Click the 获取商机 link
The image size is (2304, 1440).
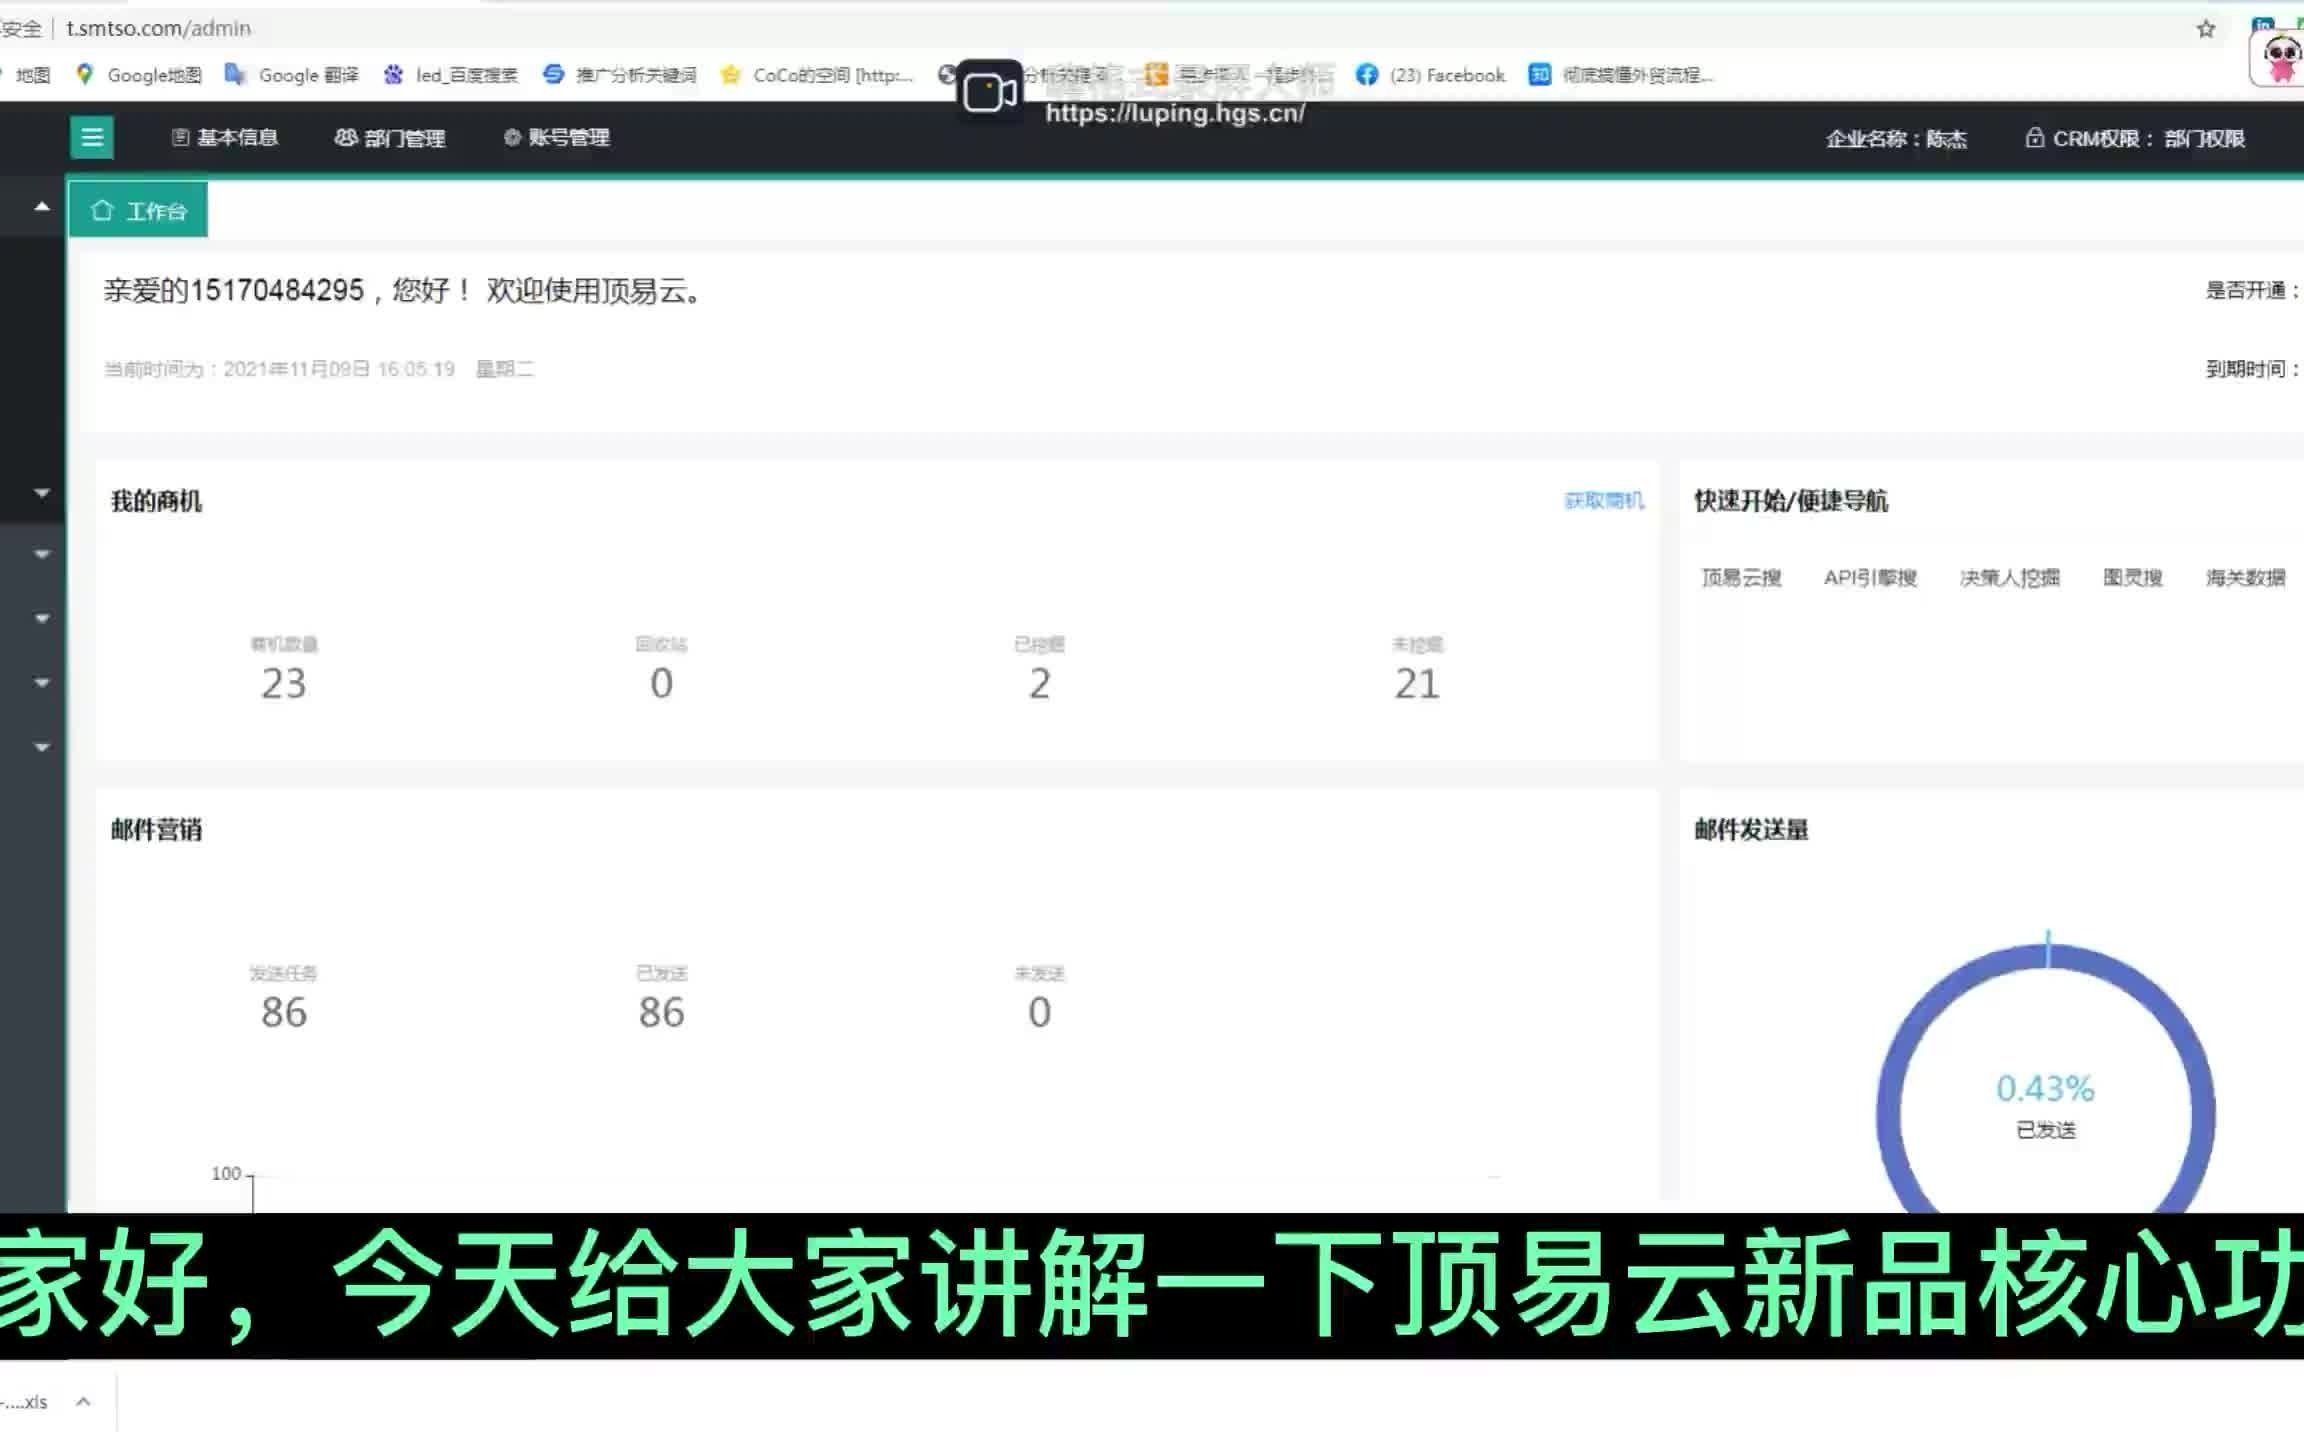coord(1603,500)
